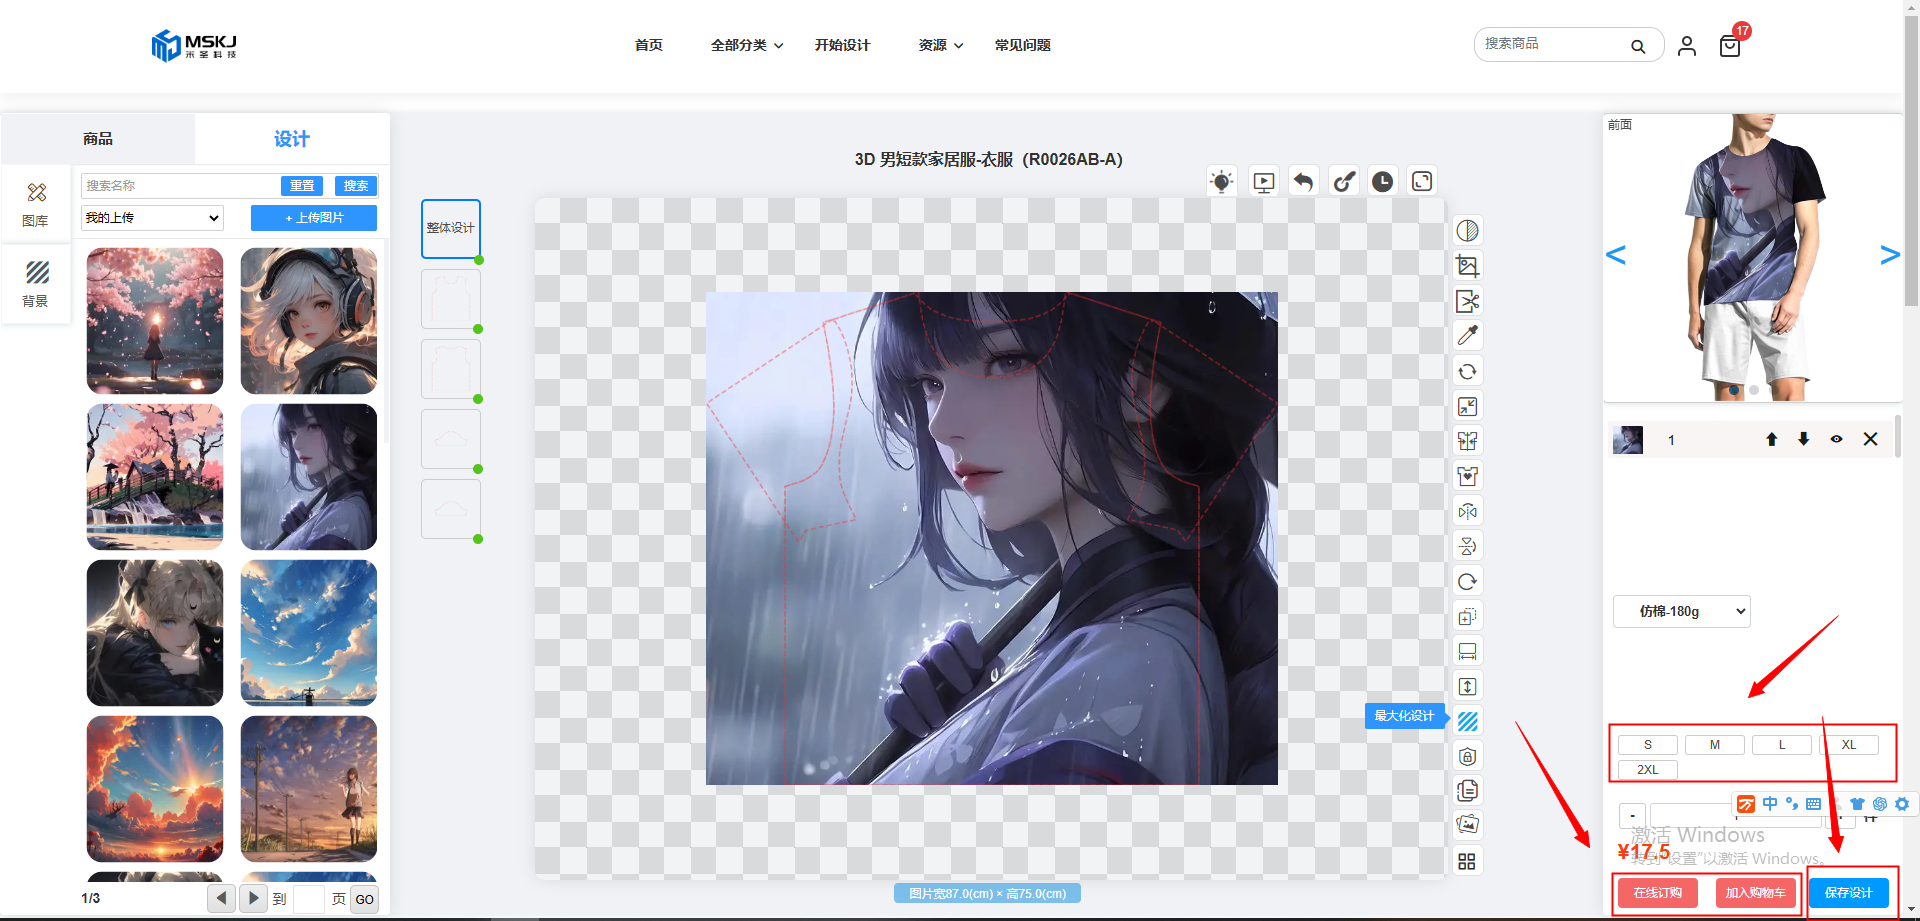Select the eyedropper color picker tool
This screenshot has width=1920, height=921.
tap(1467, 336)
